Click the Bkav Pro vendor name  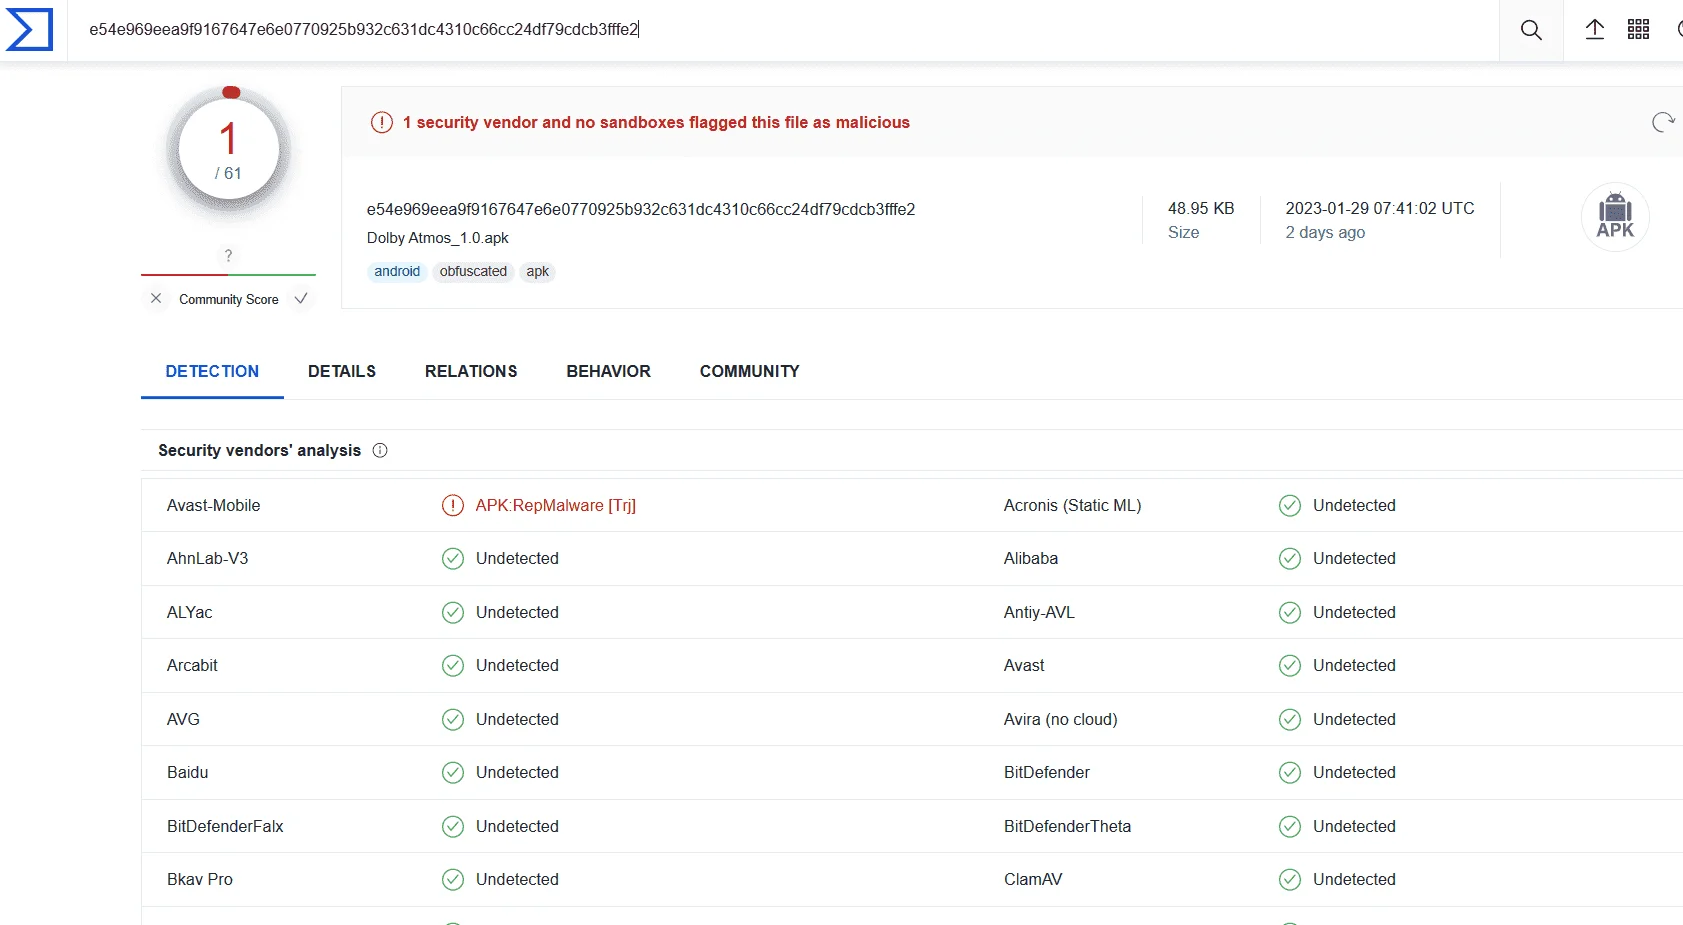coord(199,879)
